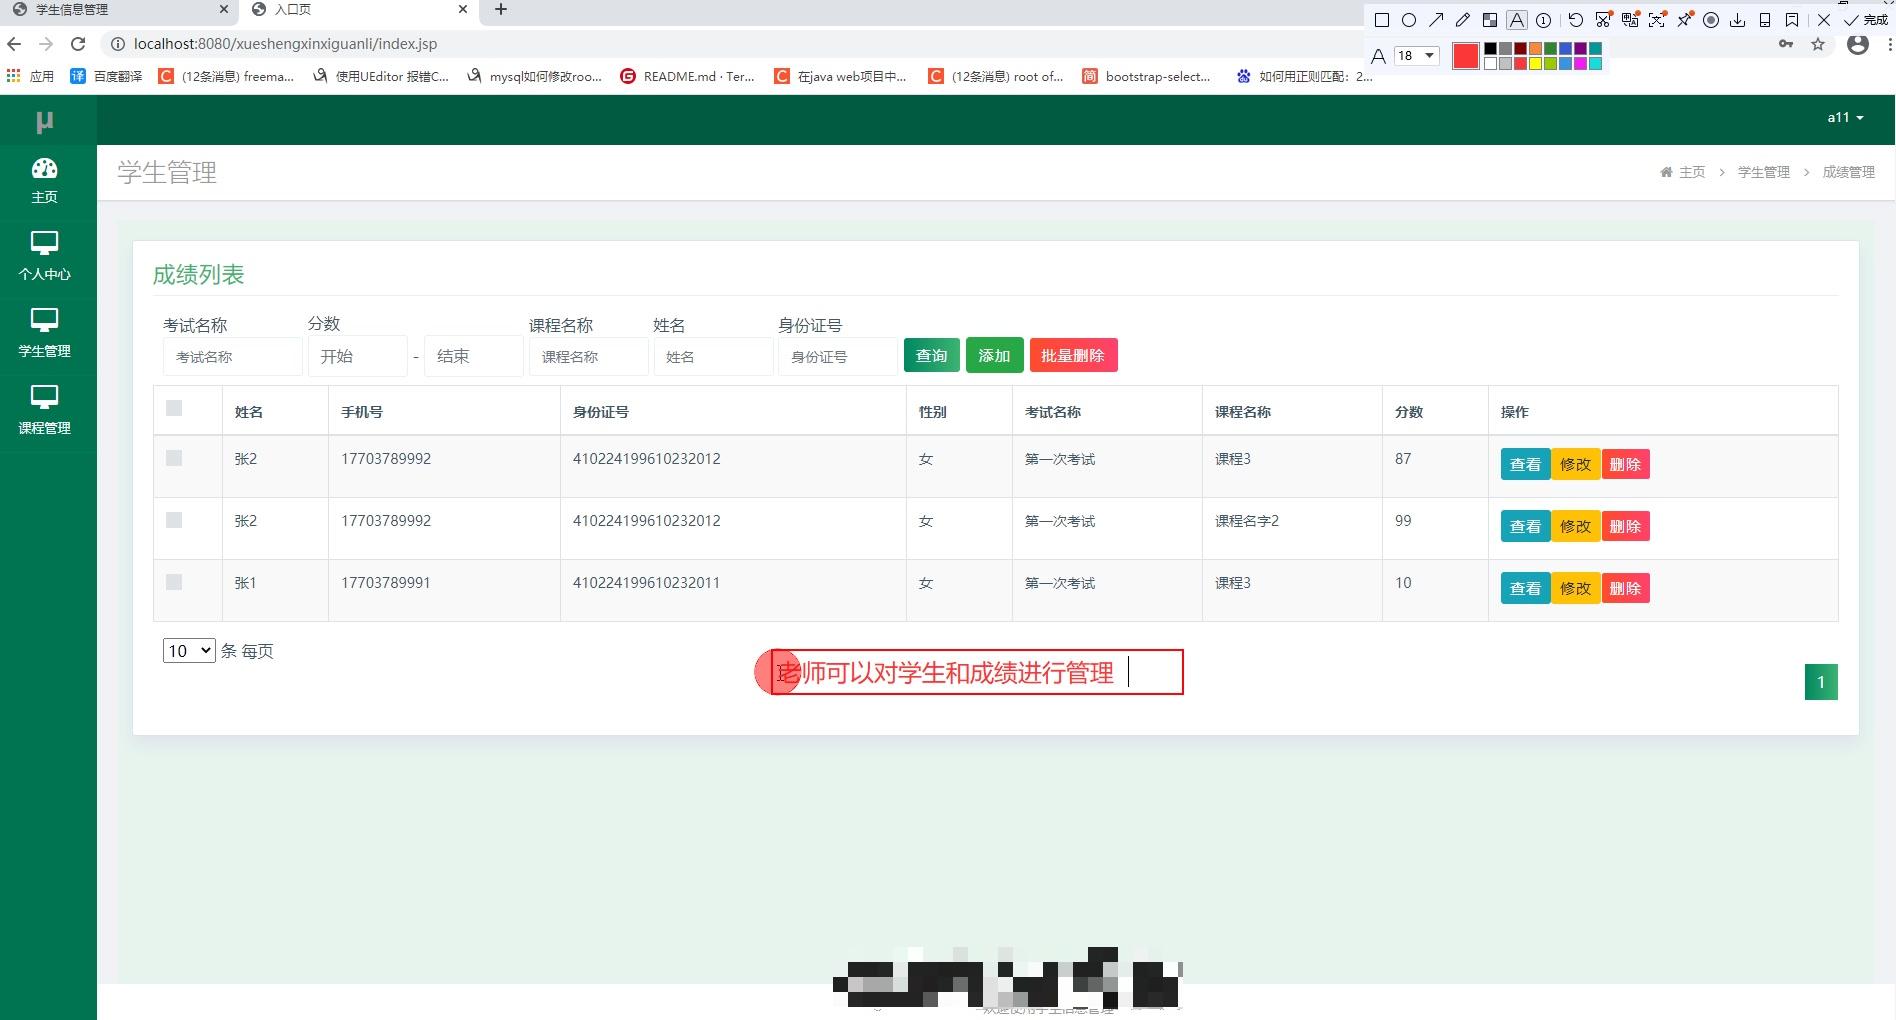The image size is (1896, 1020).
Task: Open the a11 user dropdown menu
Action: [x=1845, y=117]
